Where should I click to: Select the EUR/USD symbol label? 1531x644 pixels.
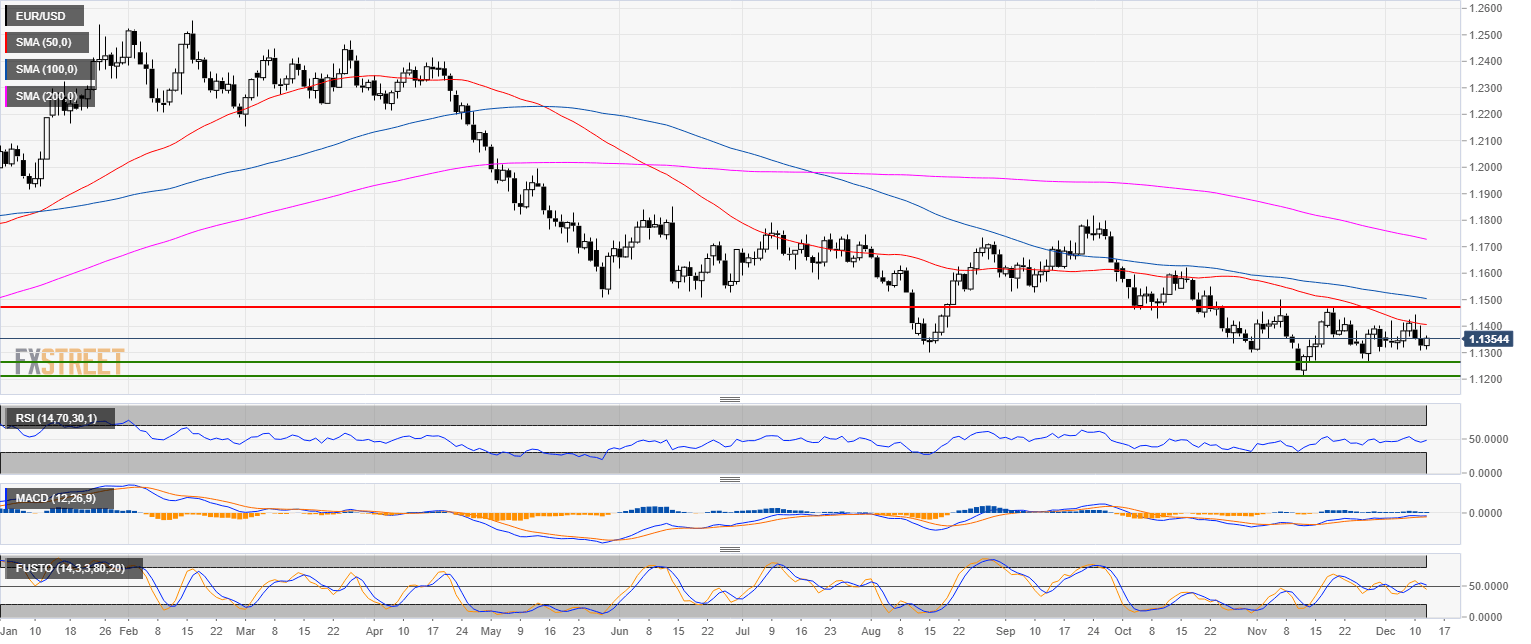pyautogui.click(x=43, y=17)
